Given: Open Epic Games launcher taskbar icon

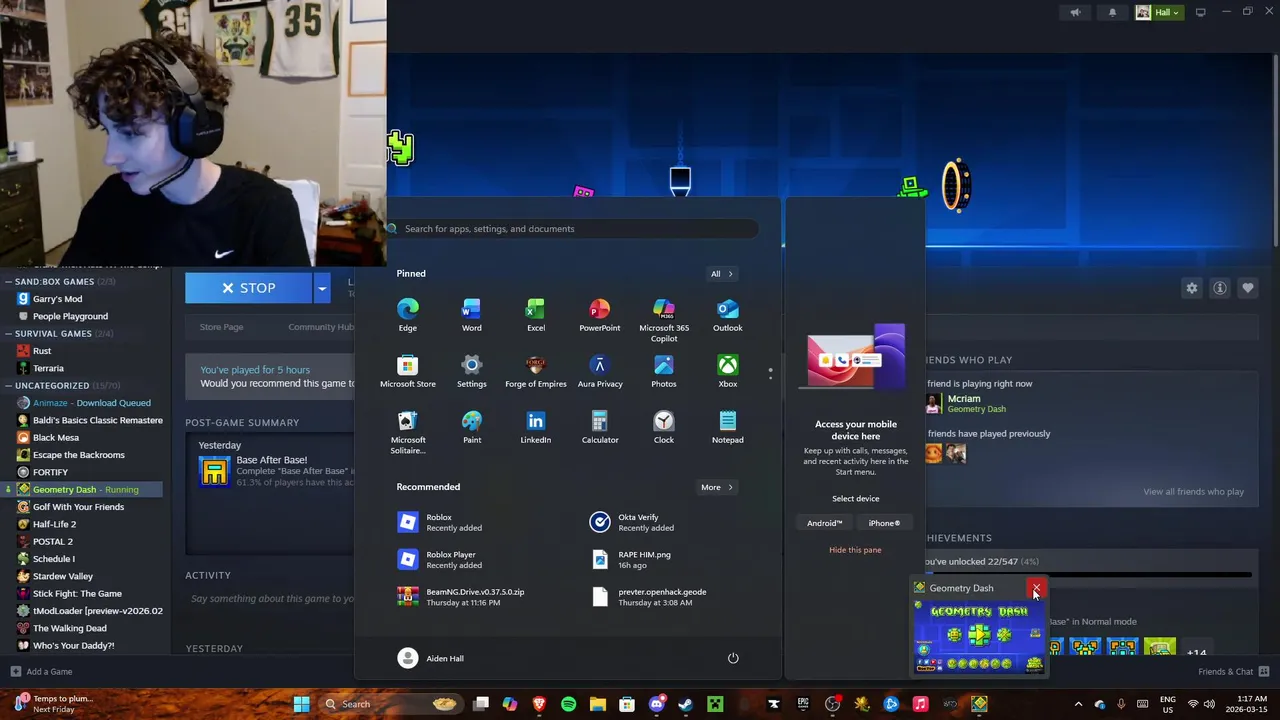Looking at the screenshot, I should pos(803,704).
